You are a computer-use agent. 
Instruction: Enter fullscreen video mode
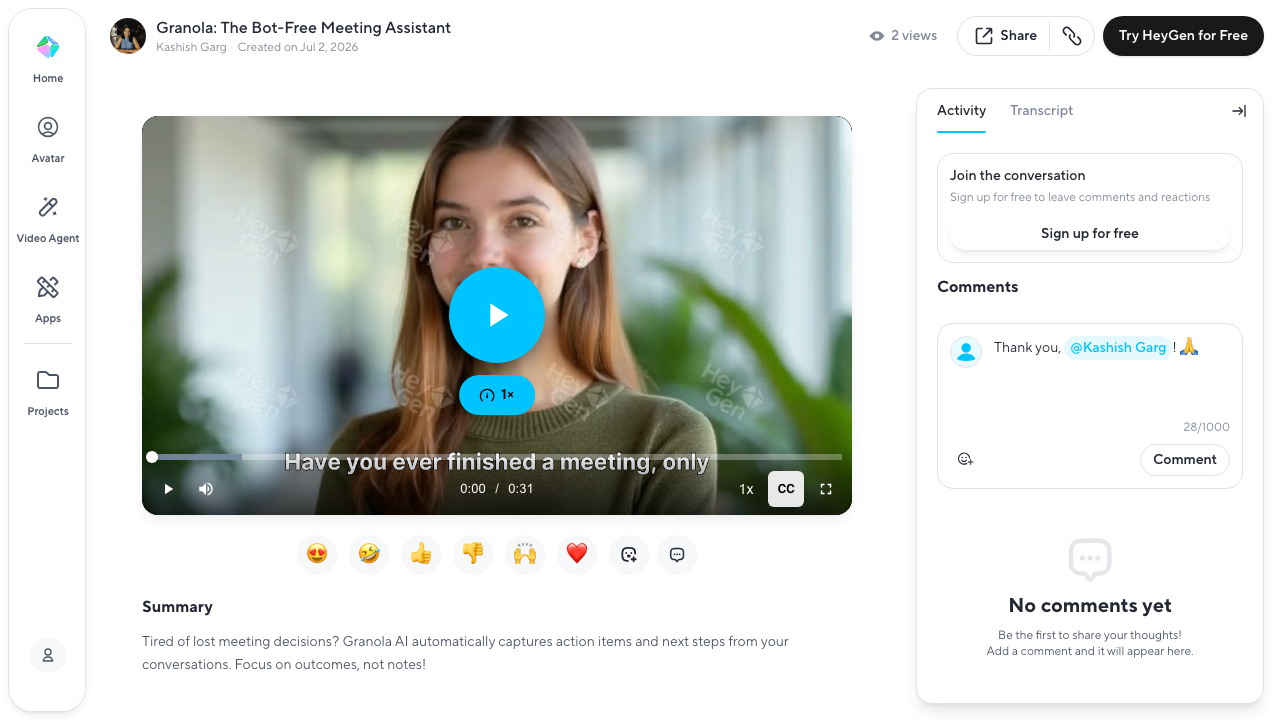tap(826, 489)
